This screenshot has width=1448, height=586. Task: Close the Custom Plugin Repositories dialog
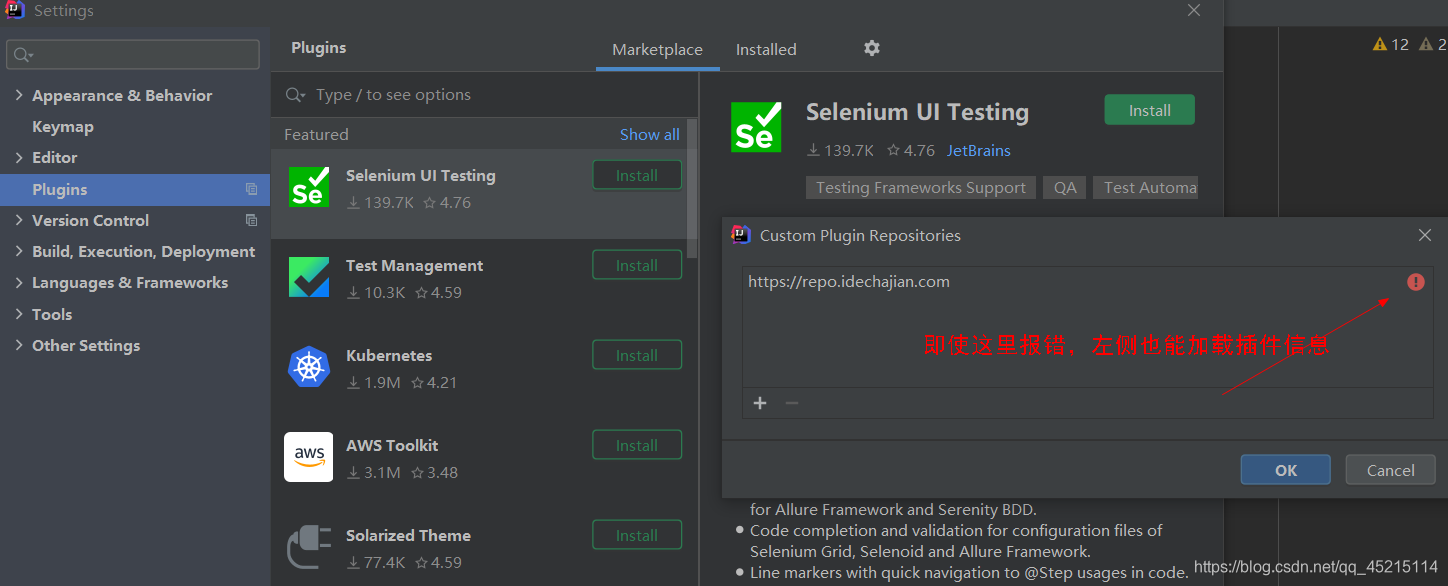coord(1425,235)
